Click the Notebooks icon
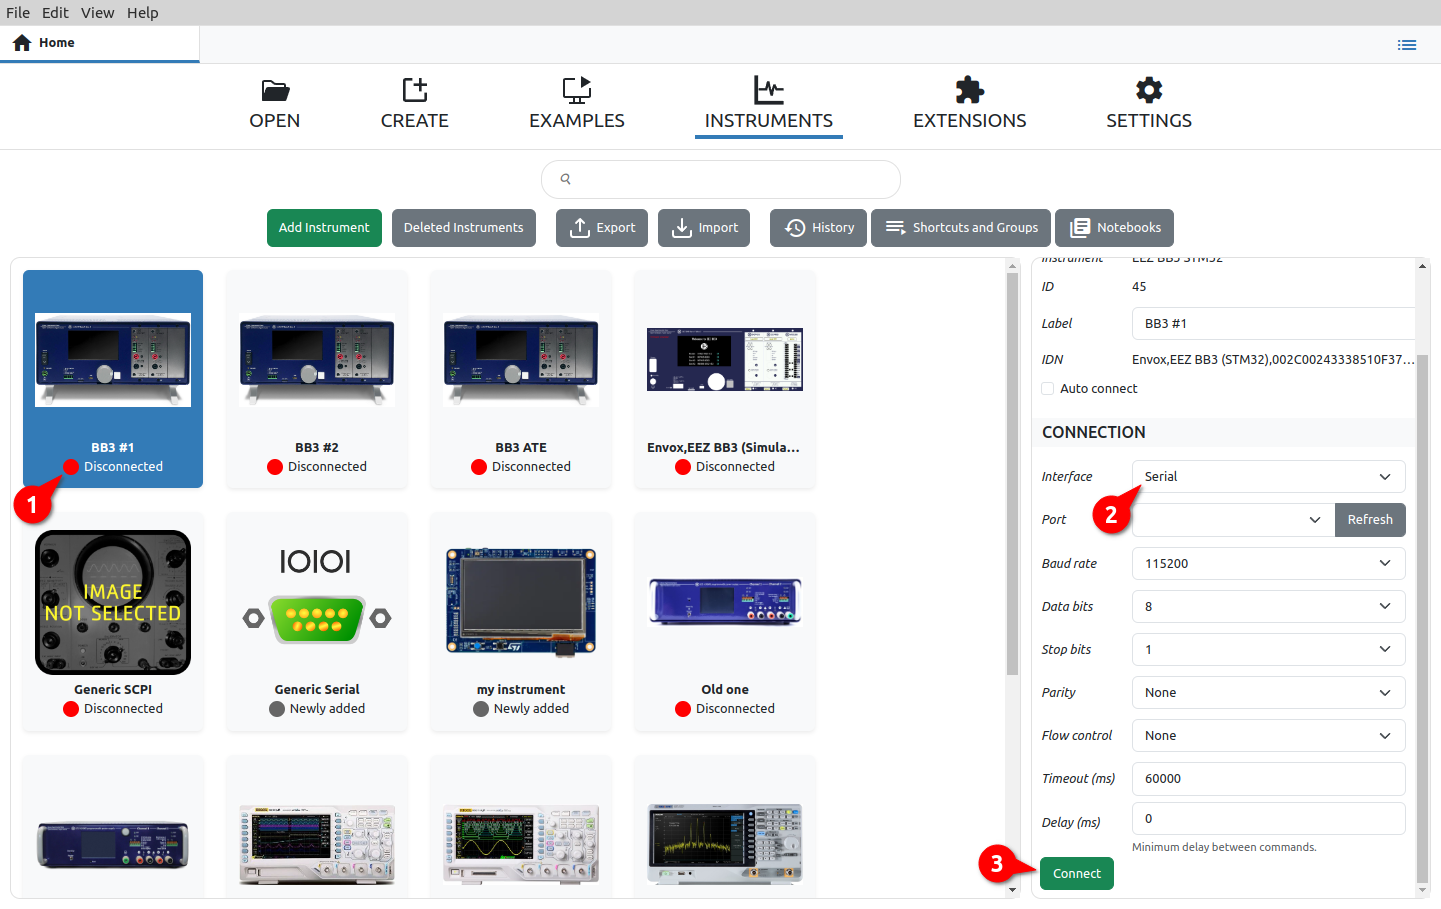 pyautogui.click(x=1080, y=228)
